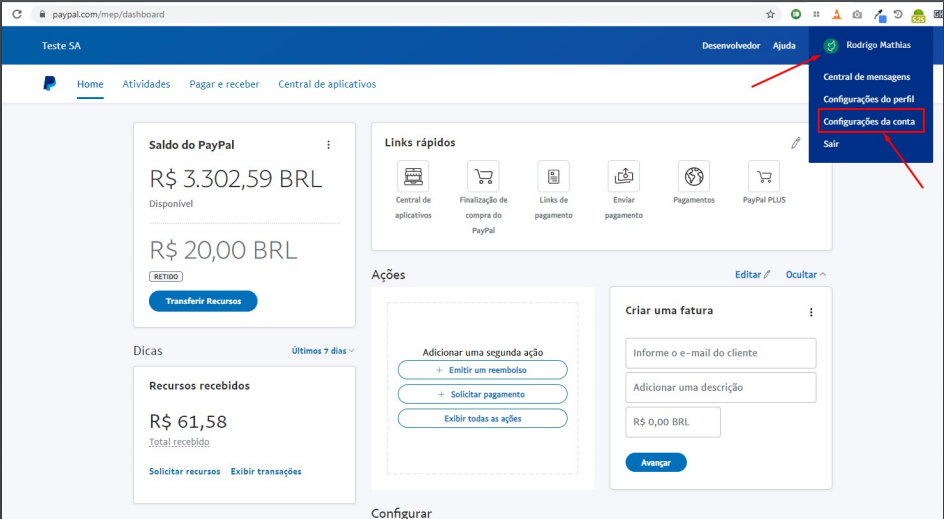The image size is (944, 519).
Task: Click the Desenvolvedor header link
Action: (731, 46)
